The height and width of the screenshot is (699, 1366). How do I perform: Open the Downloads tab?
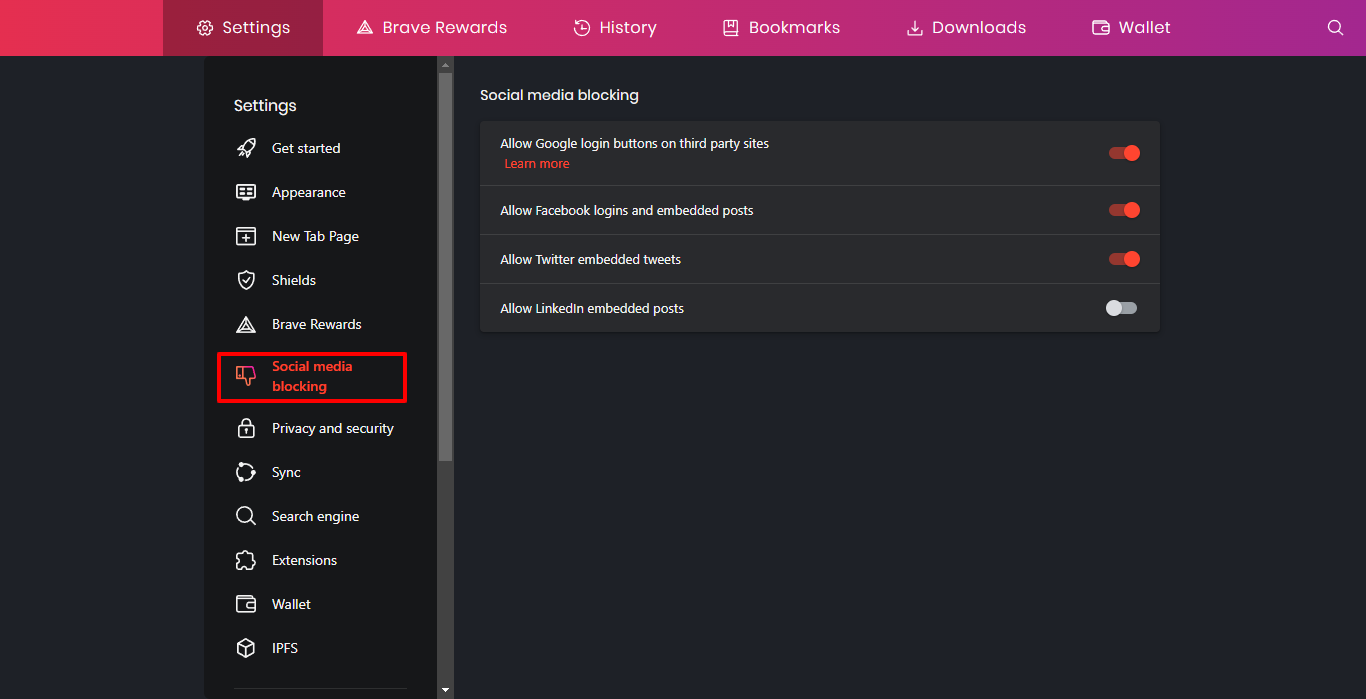coord(964,27)
